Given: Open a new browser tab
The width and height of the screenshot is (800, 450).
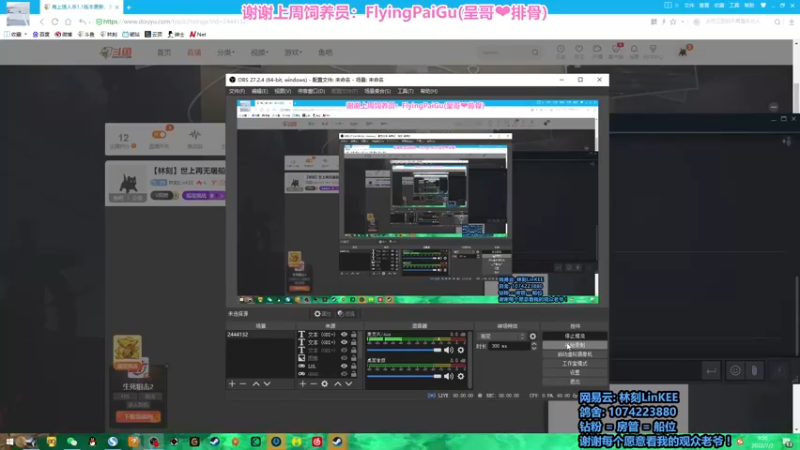Looking at the screenshot, I should (129, 7).
